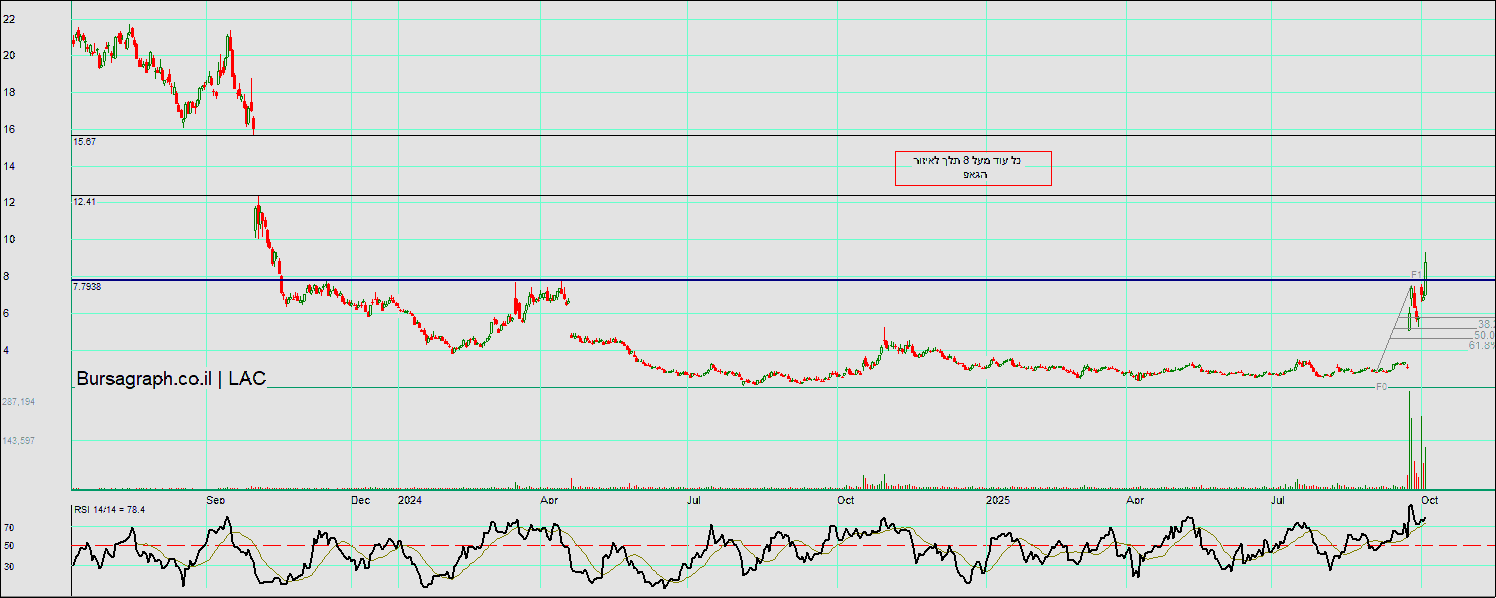The image size is (1496, 598).
Task: Click the RSI 14/14 = 78.4 indicator label
Action: tap(109, 510)
